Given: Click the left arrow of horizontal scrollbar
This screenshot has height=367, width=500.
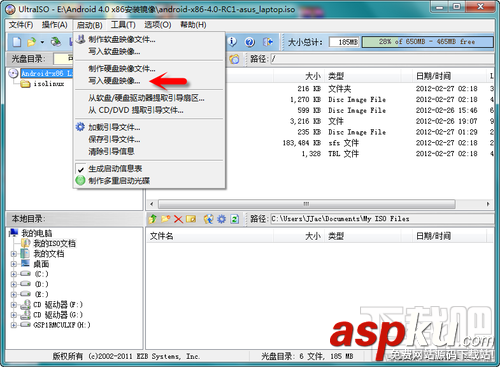Looking at the screenshot, I should click(152, 204).
